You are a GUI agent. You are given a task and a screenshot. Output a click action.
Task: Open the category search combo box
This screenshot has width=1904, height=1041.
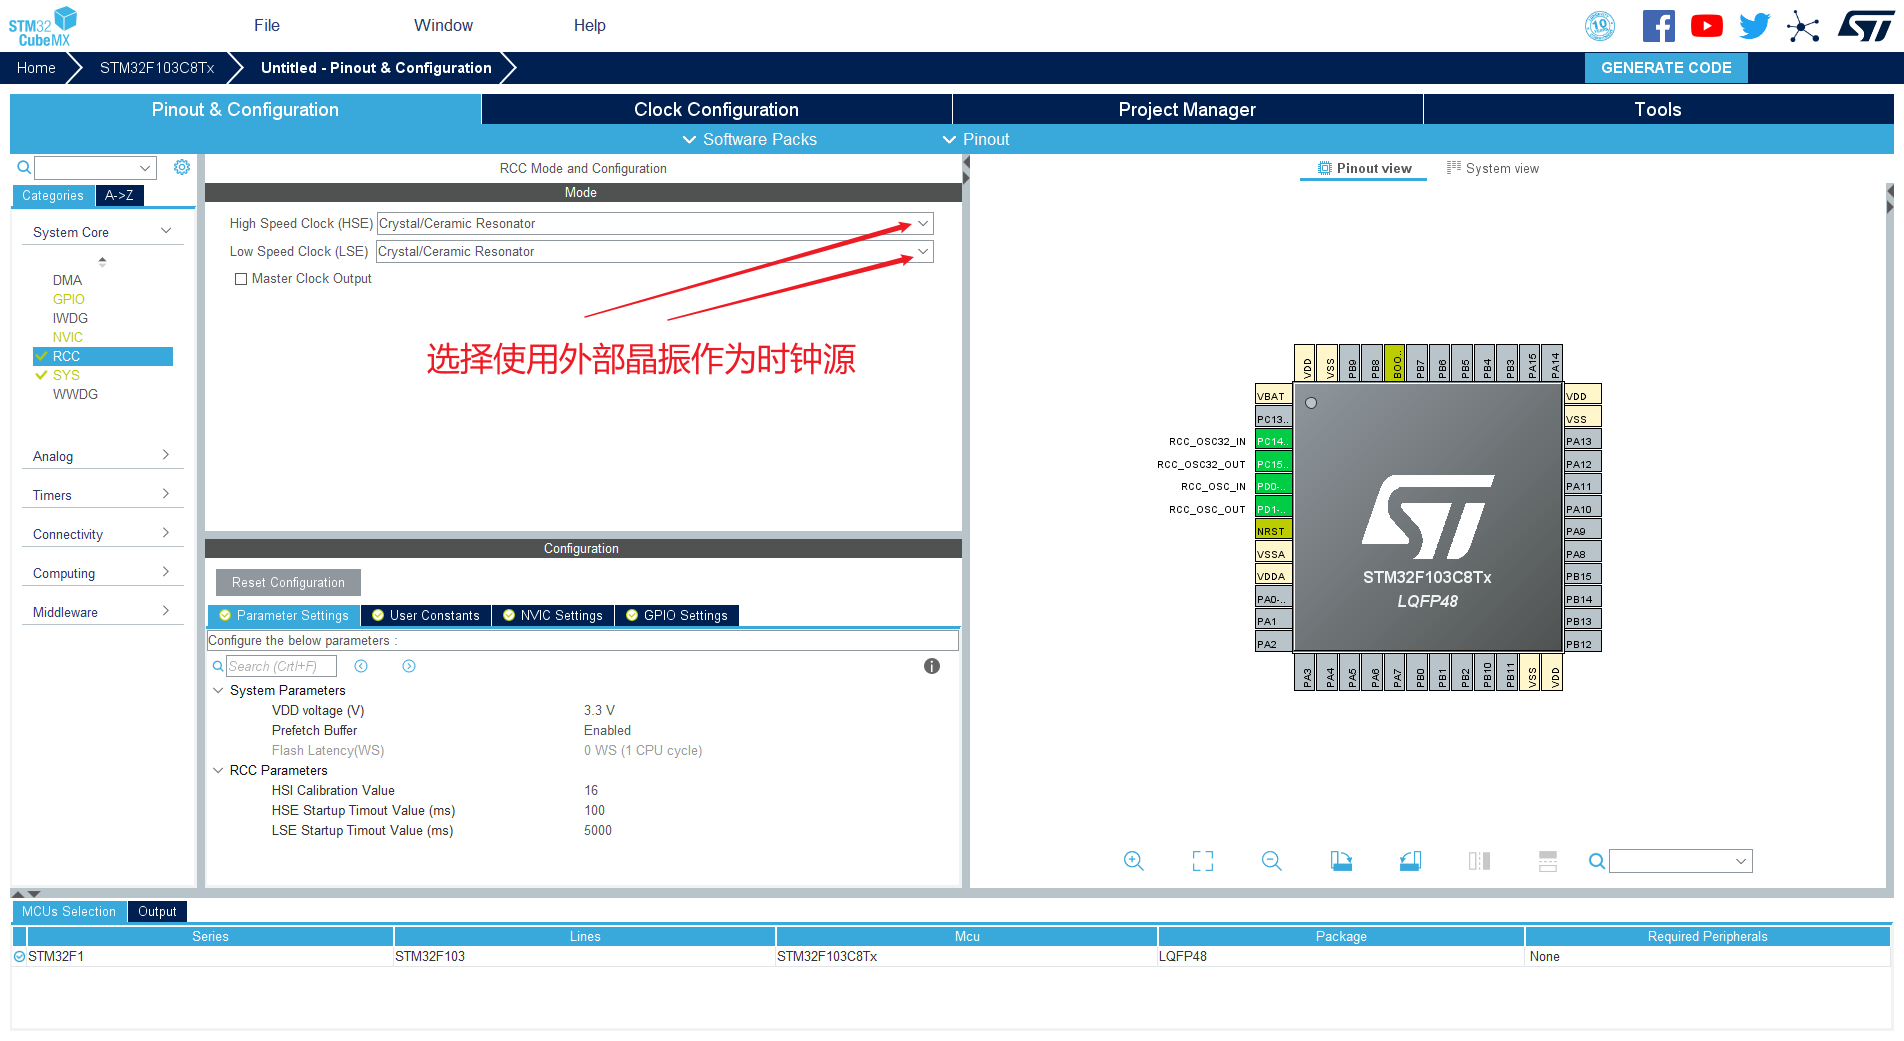pyautogui.click(x=96, y=167)
